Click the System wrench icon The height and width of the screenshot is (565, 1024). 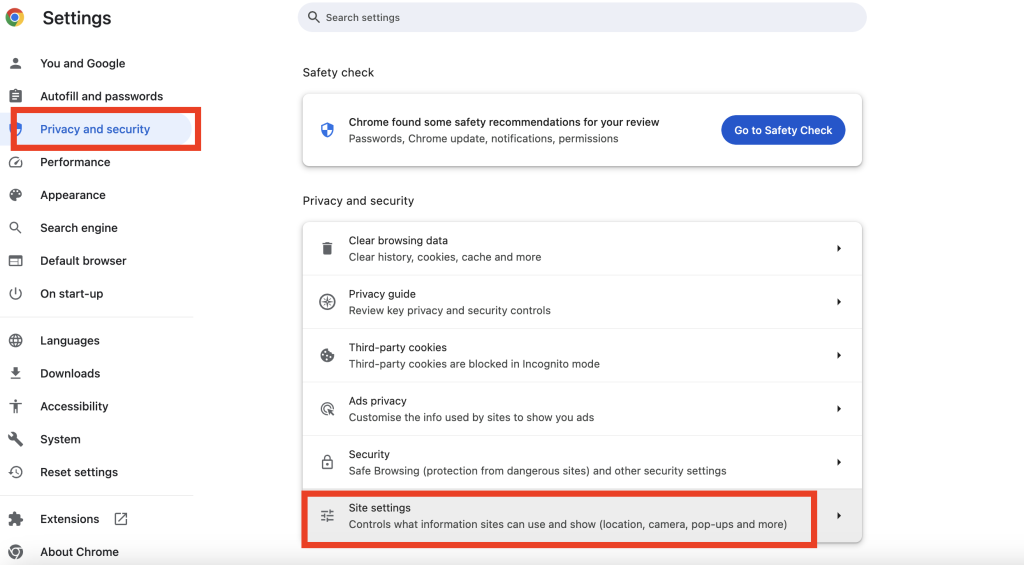16,439
